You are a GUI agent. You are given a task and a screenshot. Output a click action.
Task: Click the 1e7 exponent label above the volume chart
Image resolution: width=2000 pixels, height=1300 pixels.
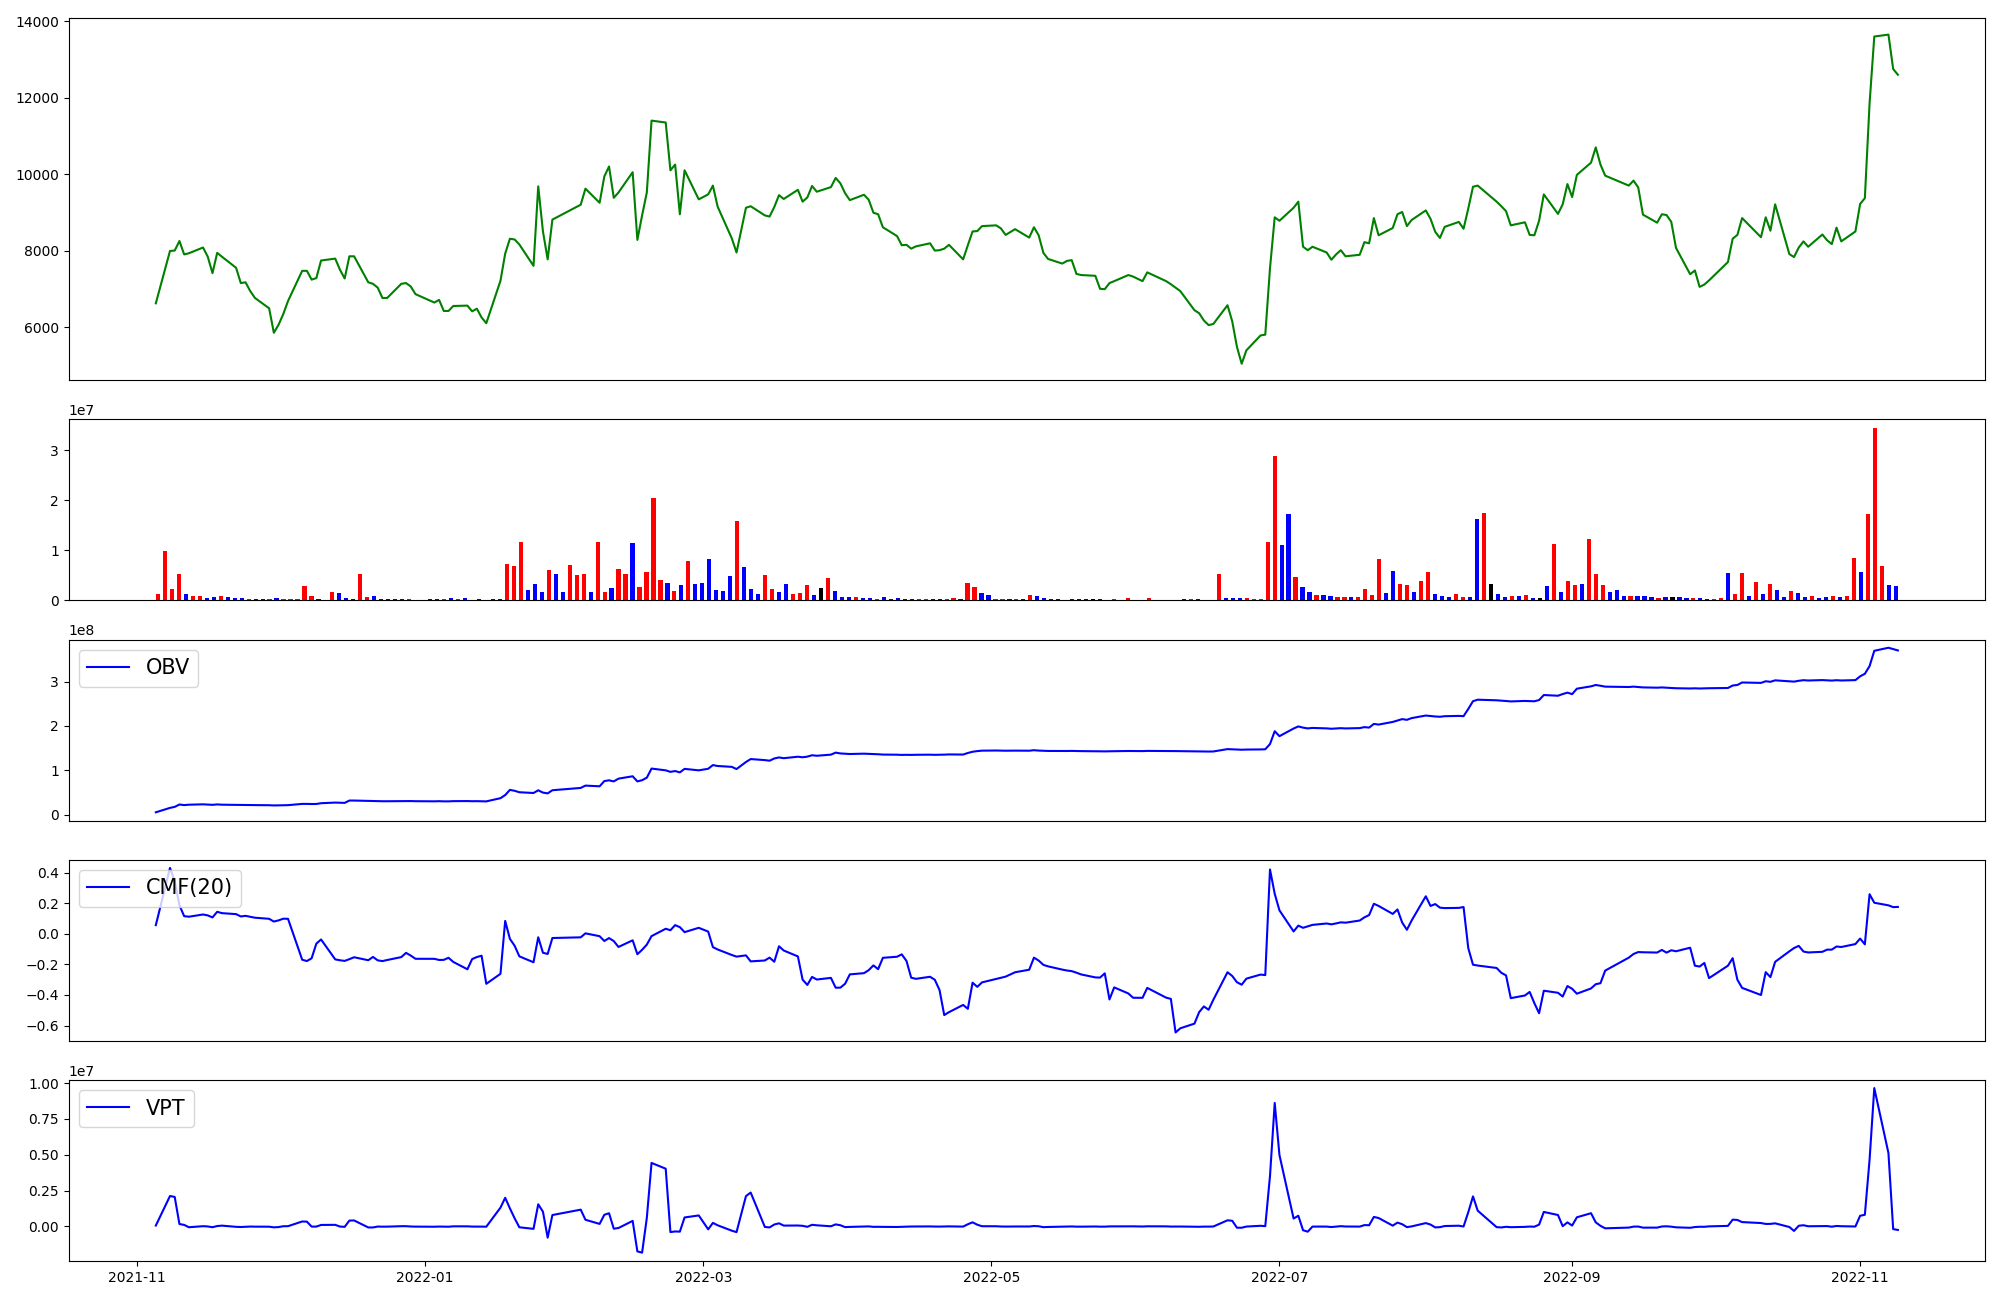(x=81, y=411)
